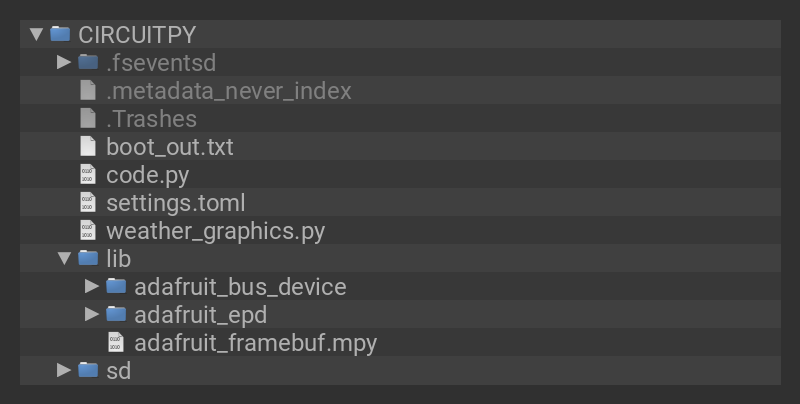Expand the adafruit_epd folder arrow
The image size is (800, 404).
click(x=93, y=315)
